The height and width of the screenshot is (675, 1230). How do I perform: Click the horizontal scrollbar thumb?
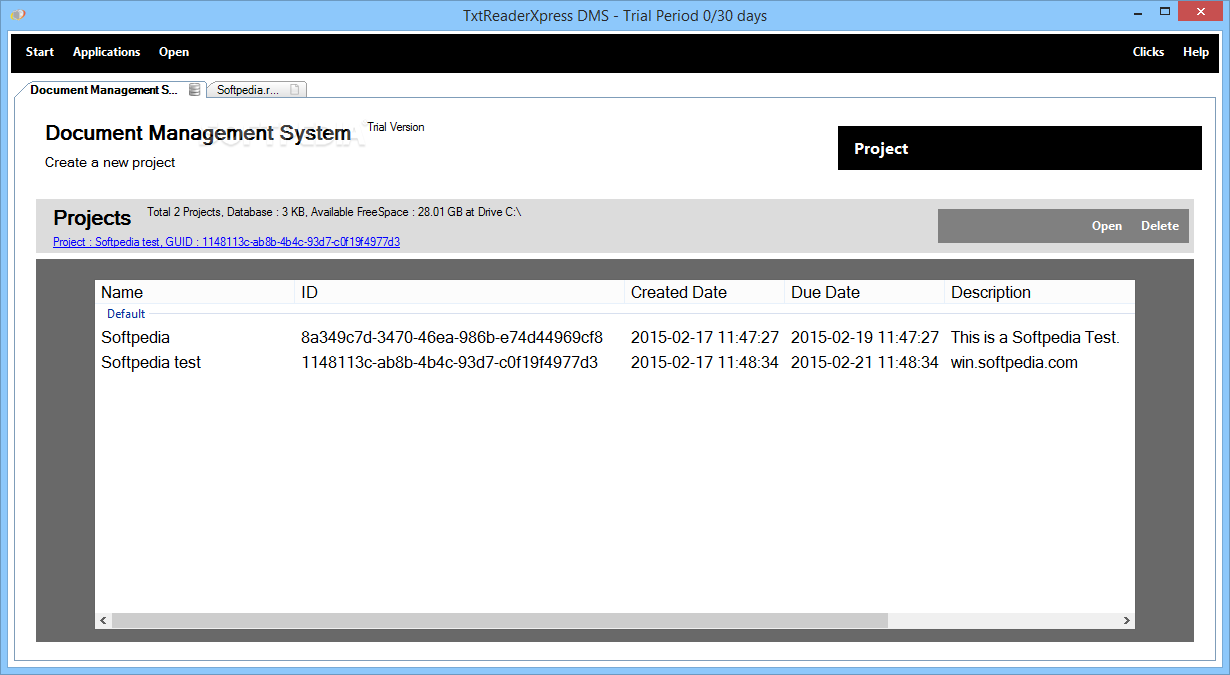(x=500, y=621)
